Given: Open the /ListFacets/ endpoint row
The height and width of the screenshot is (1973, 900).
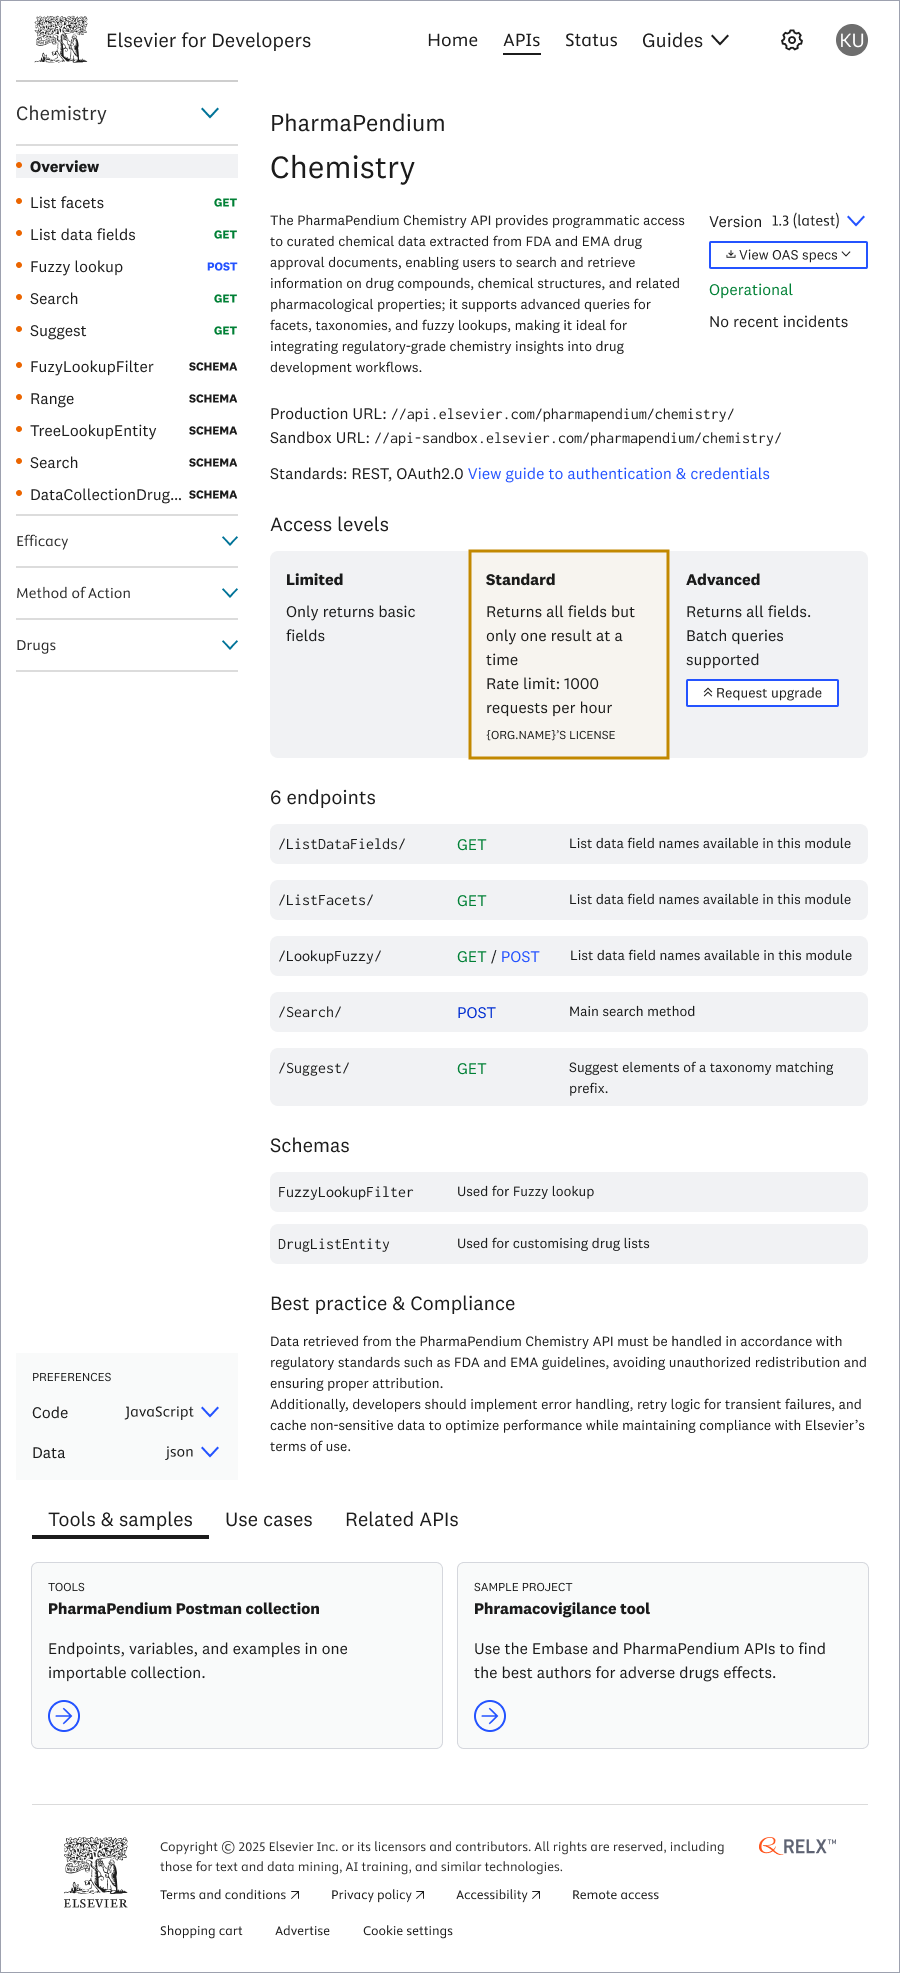Looking at the screenshot, I should pos(569,900).
